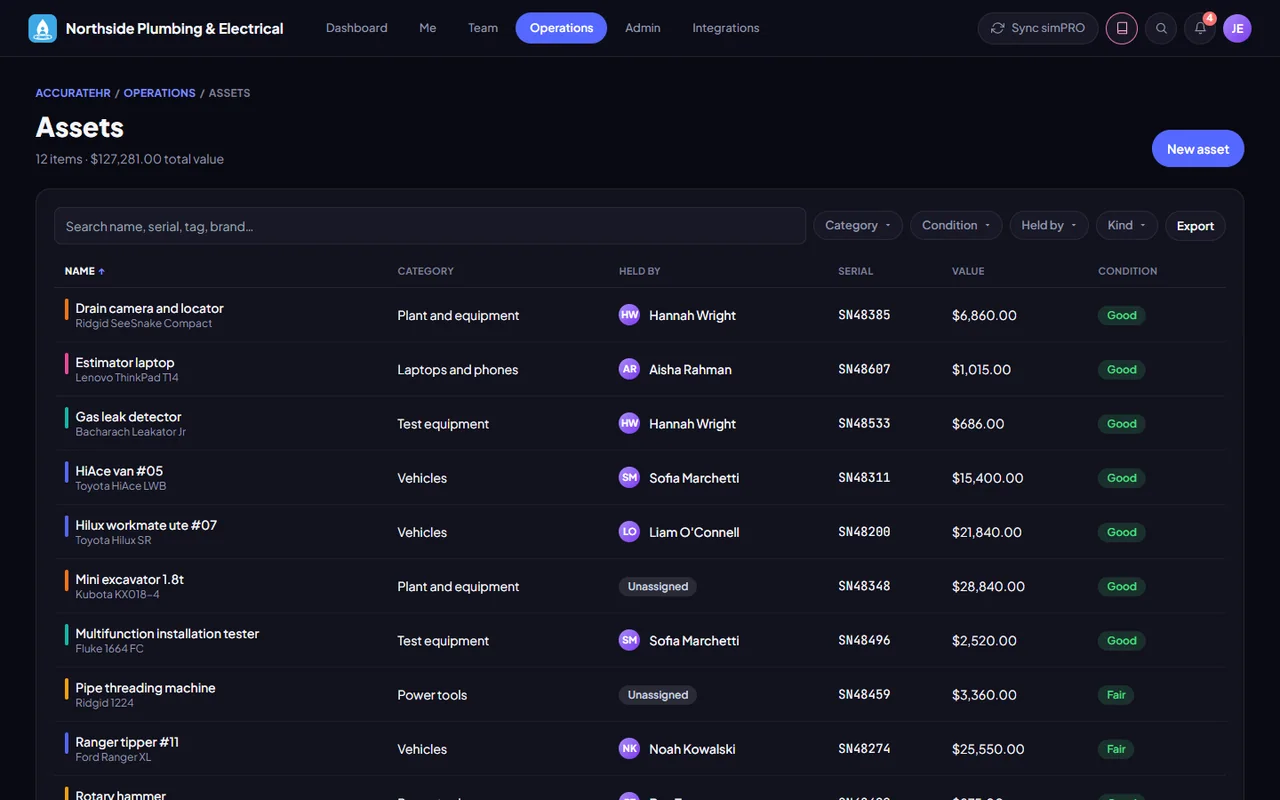The image size is (1280, 800).
Task: Export the assets list
Action: click(1195, 226)
